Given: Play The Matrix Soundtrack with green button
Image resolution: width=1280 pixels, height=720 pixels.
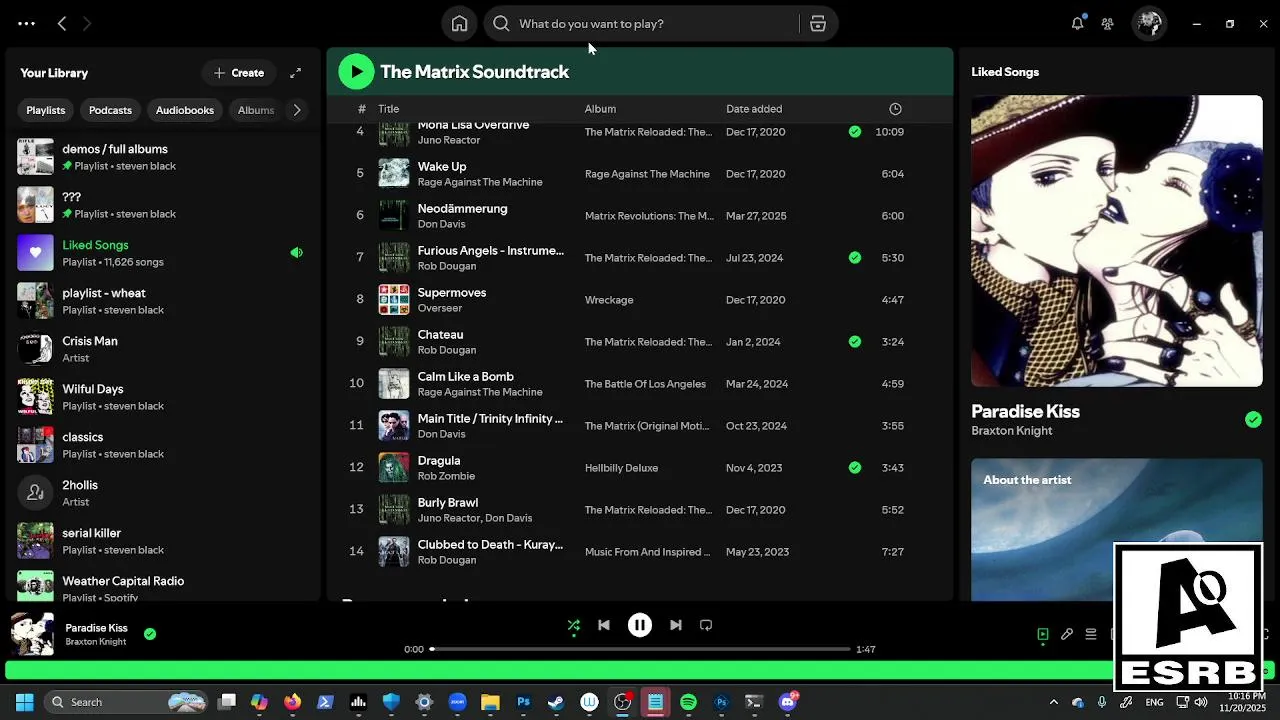Looking at the screenshot, I should tap(356, 71).
